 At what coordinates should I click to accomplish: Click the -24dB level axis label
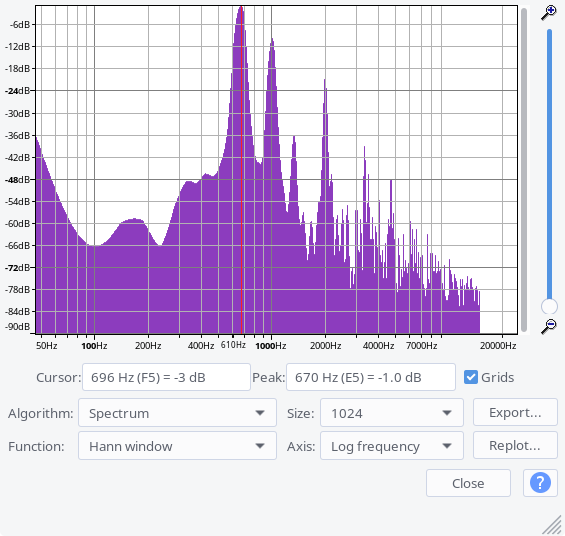18,91
